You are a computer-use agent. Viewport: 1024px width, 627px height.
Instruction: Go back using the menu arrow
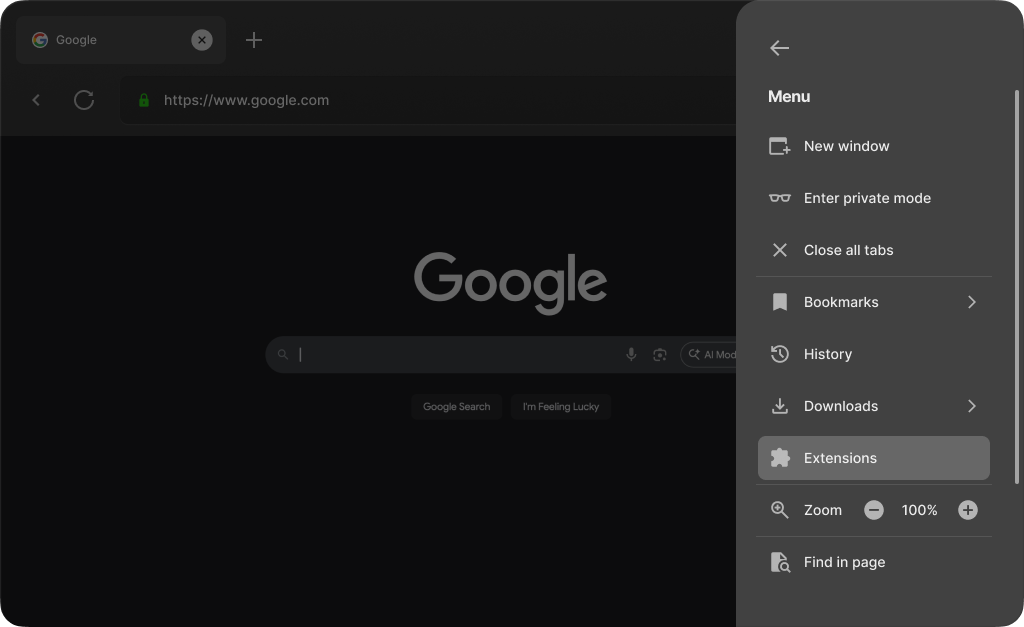click(x=779, y=47)
